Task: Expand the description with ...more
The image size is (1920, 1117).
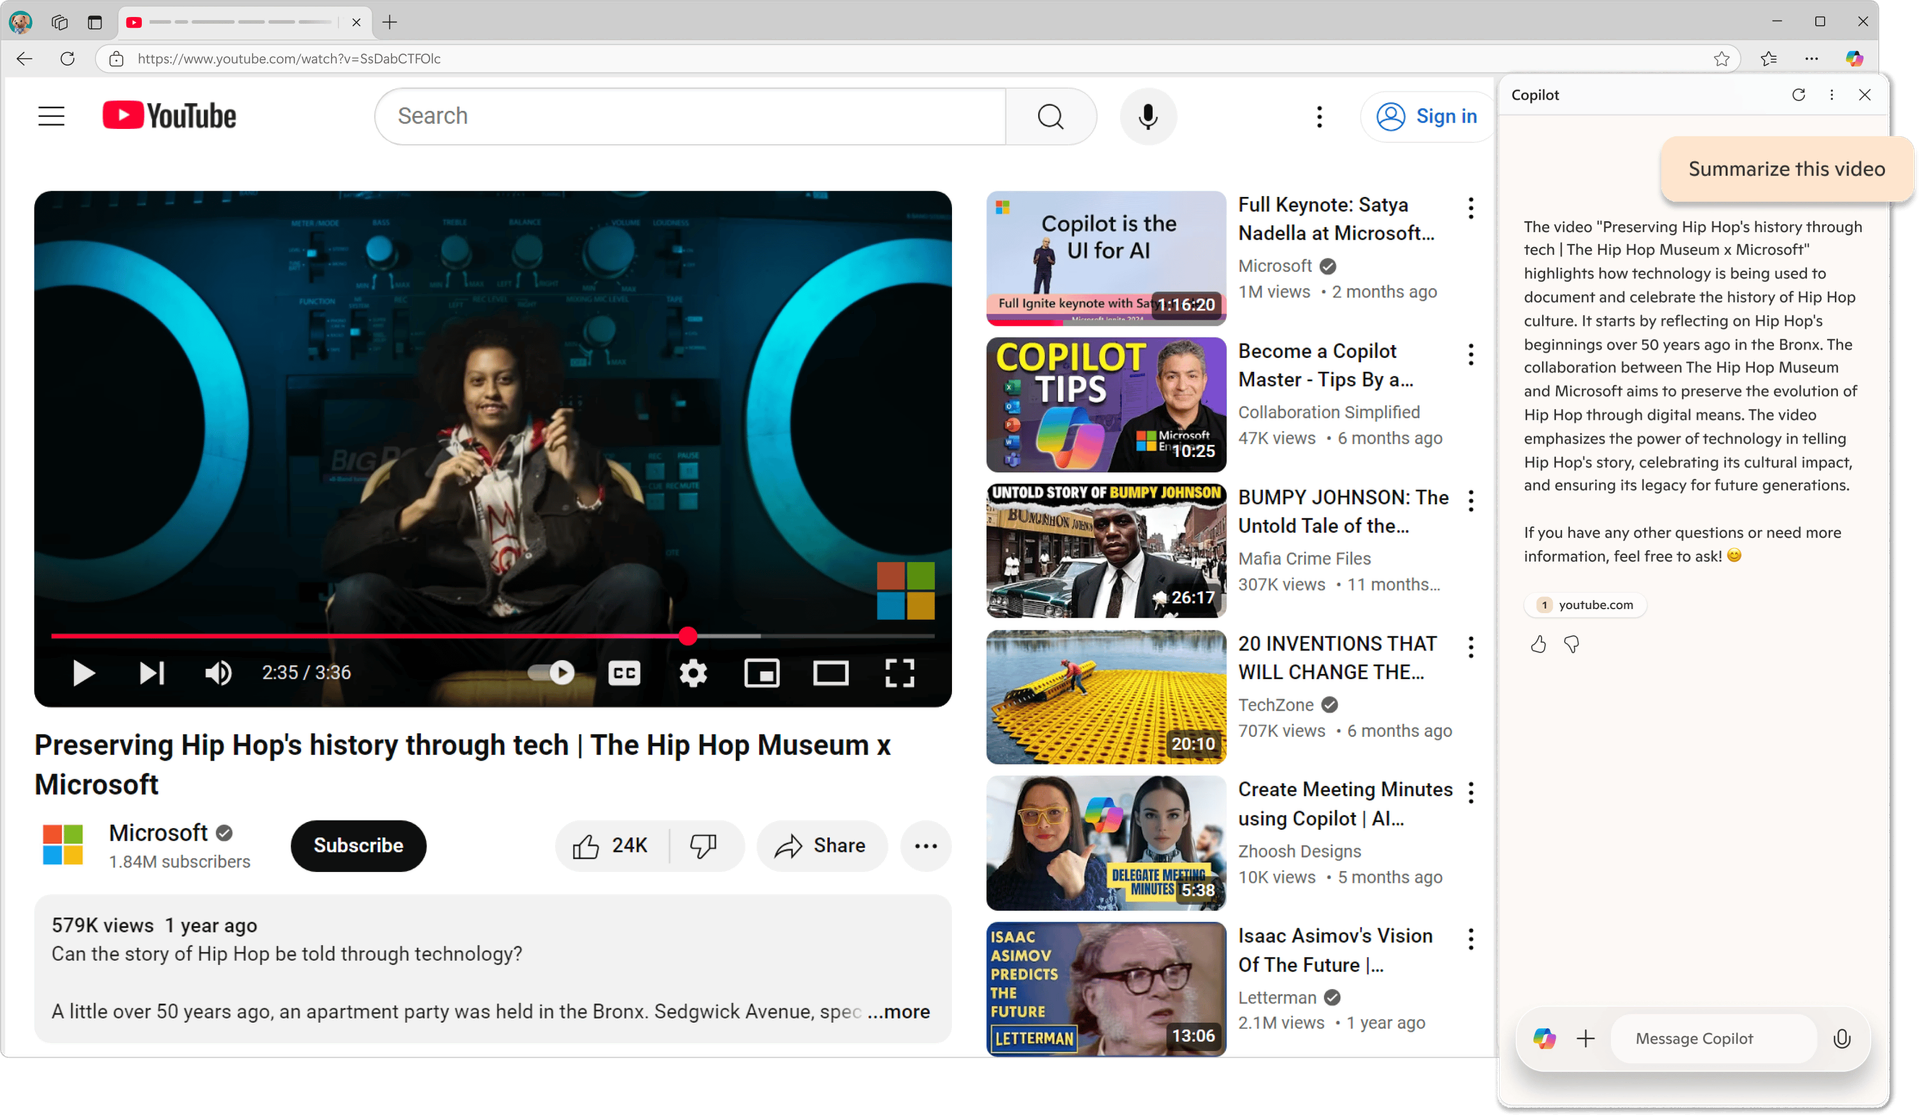Action: [899, 1012]
